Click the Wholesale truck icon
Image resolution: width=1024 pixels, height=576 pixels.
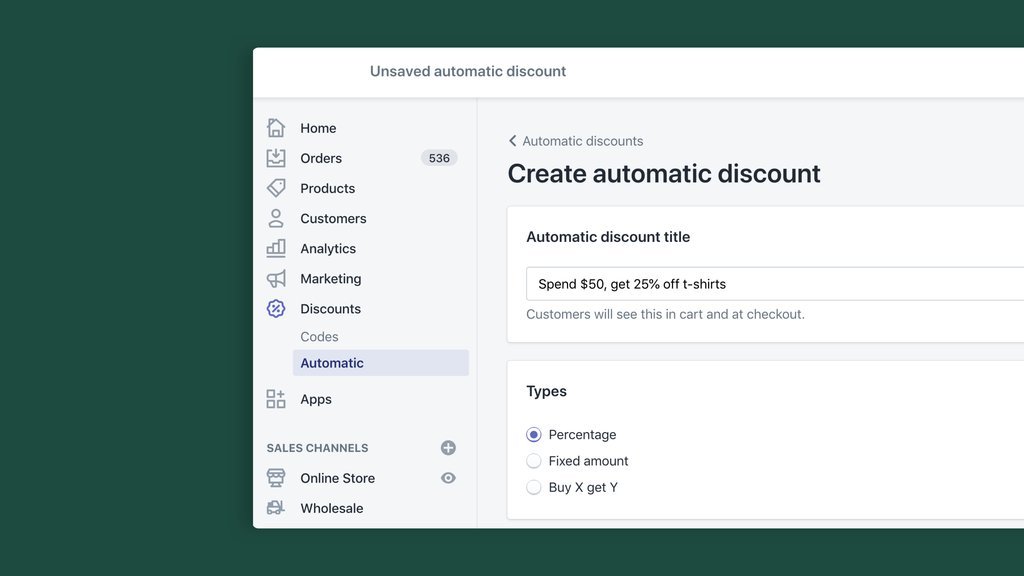pyautogui.click(x=276, y=508)
